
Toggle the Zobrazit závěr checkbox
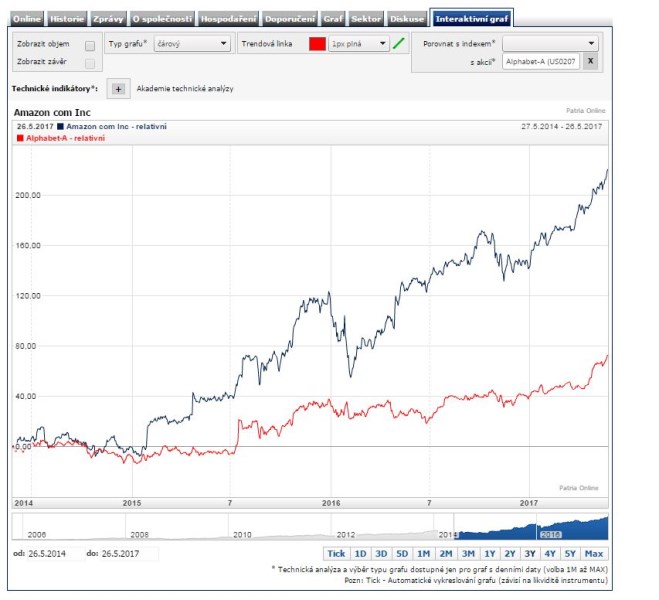[x=90, y=63]
